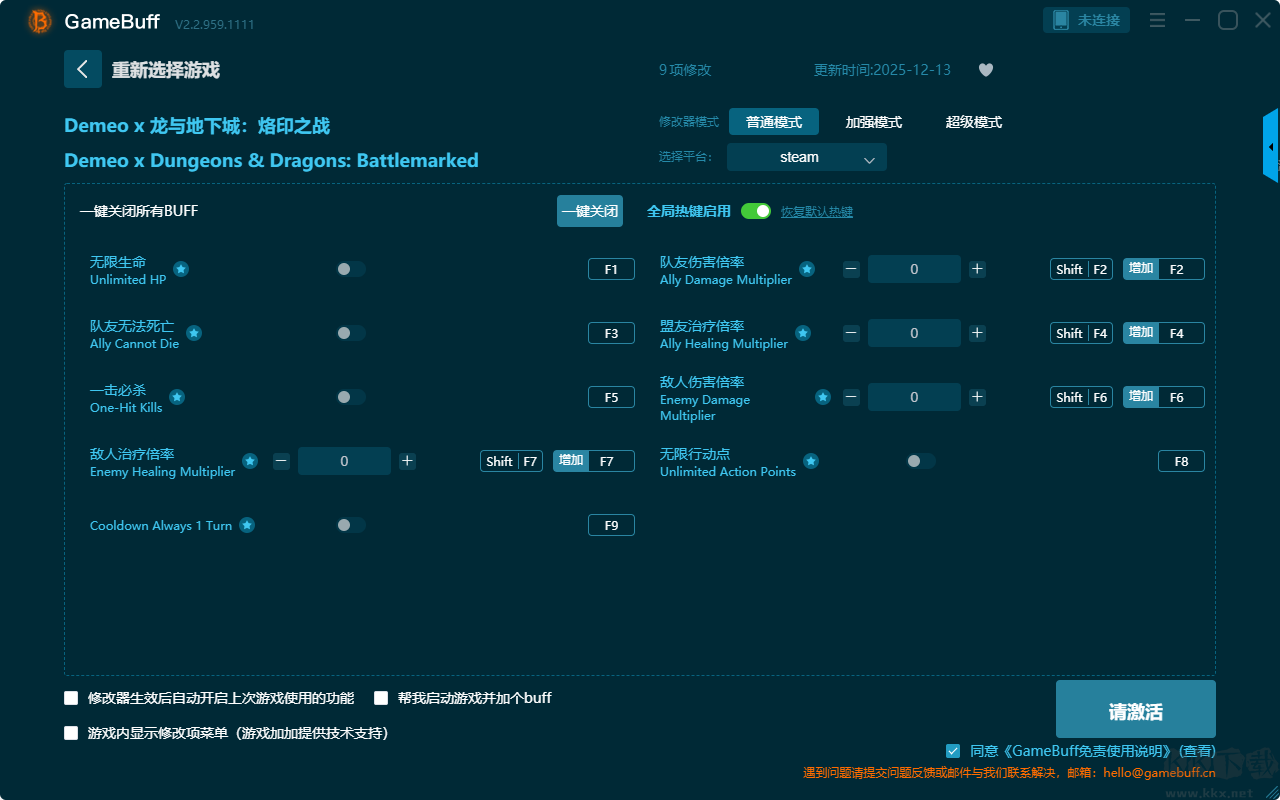
Task: Click the star icon beside One-Hit Kills
Action: (x=177, y=397)
